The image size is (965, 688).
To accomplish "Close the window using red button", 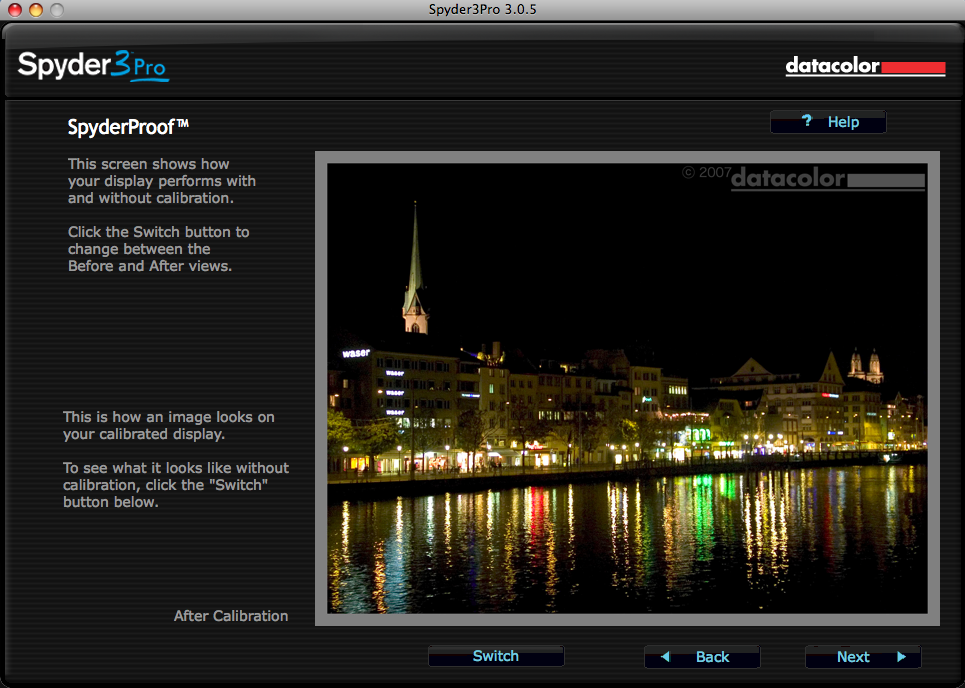I will pyautogui.click(x=14, y=10).
